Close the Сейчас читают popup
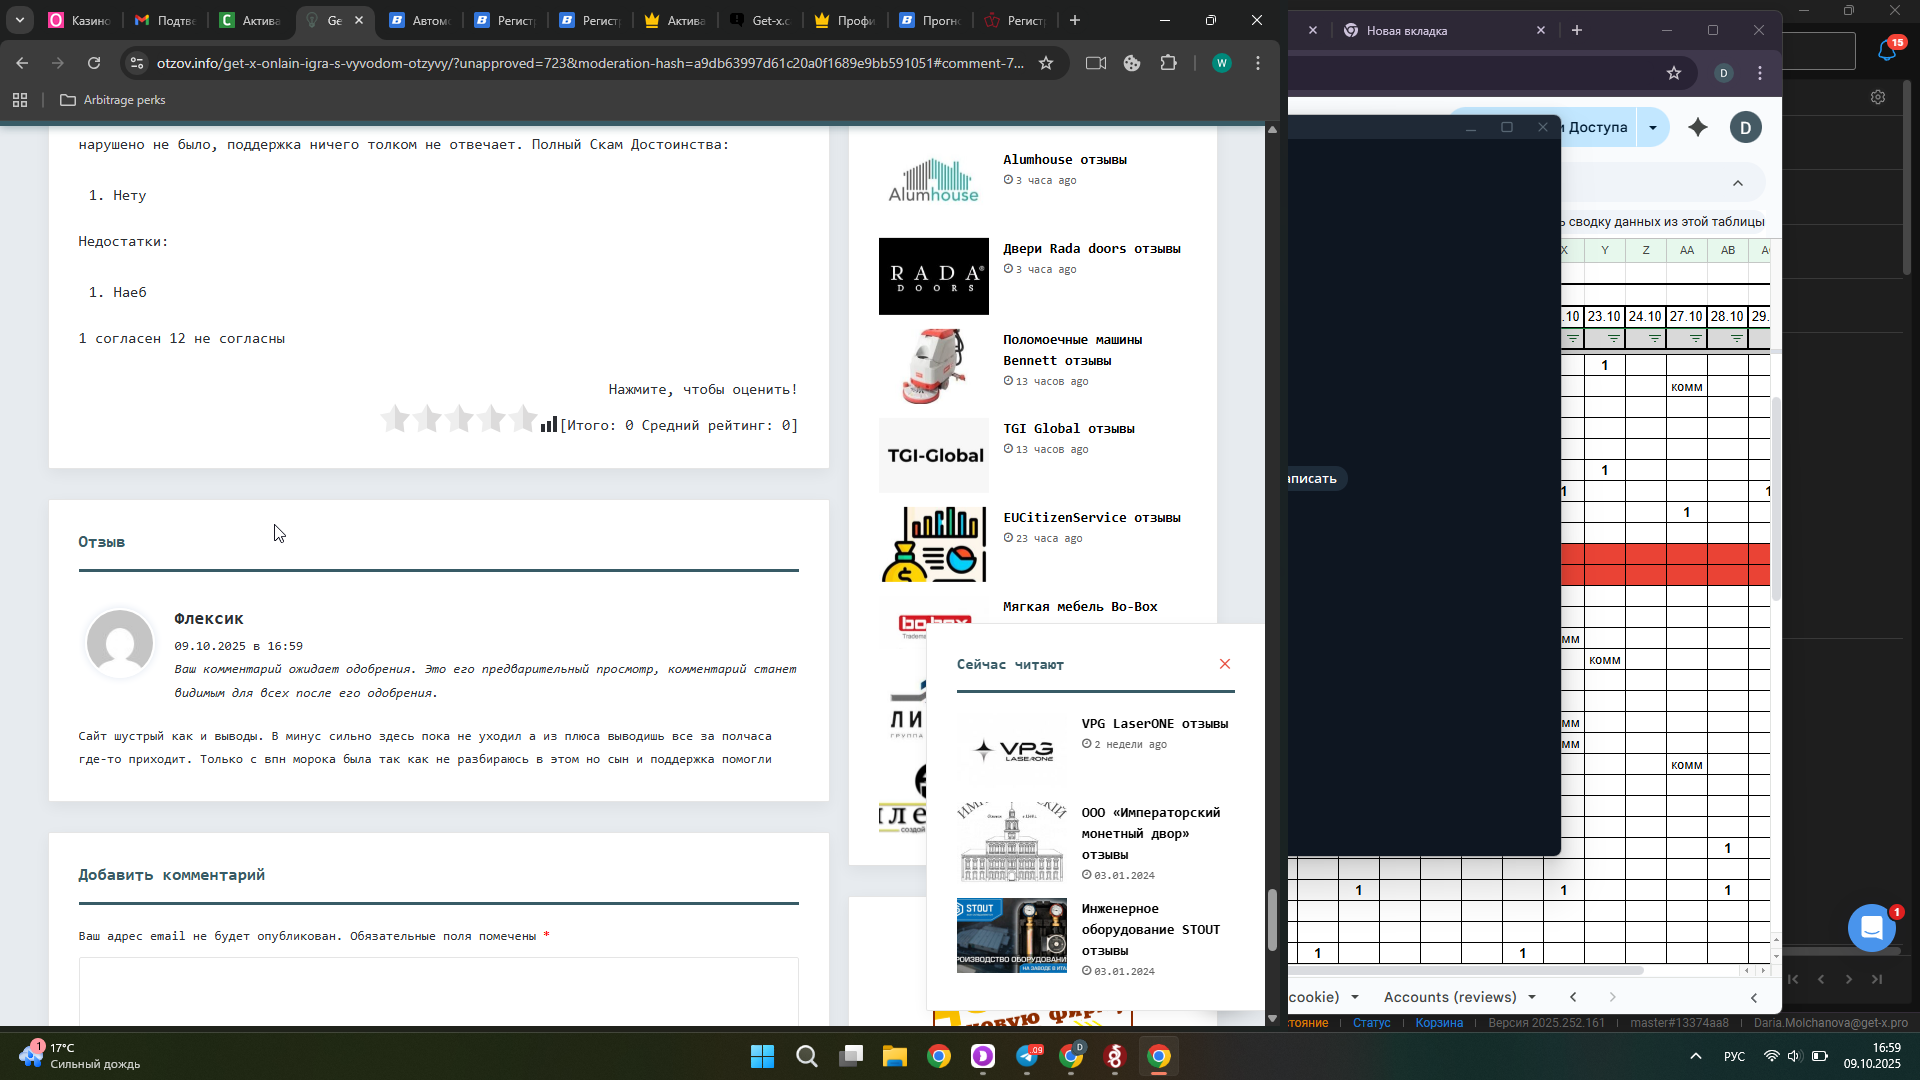Screen dimensions: 1920x1080 point(1225,664)
